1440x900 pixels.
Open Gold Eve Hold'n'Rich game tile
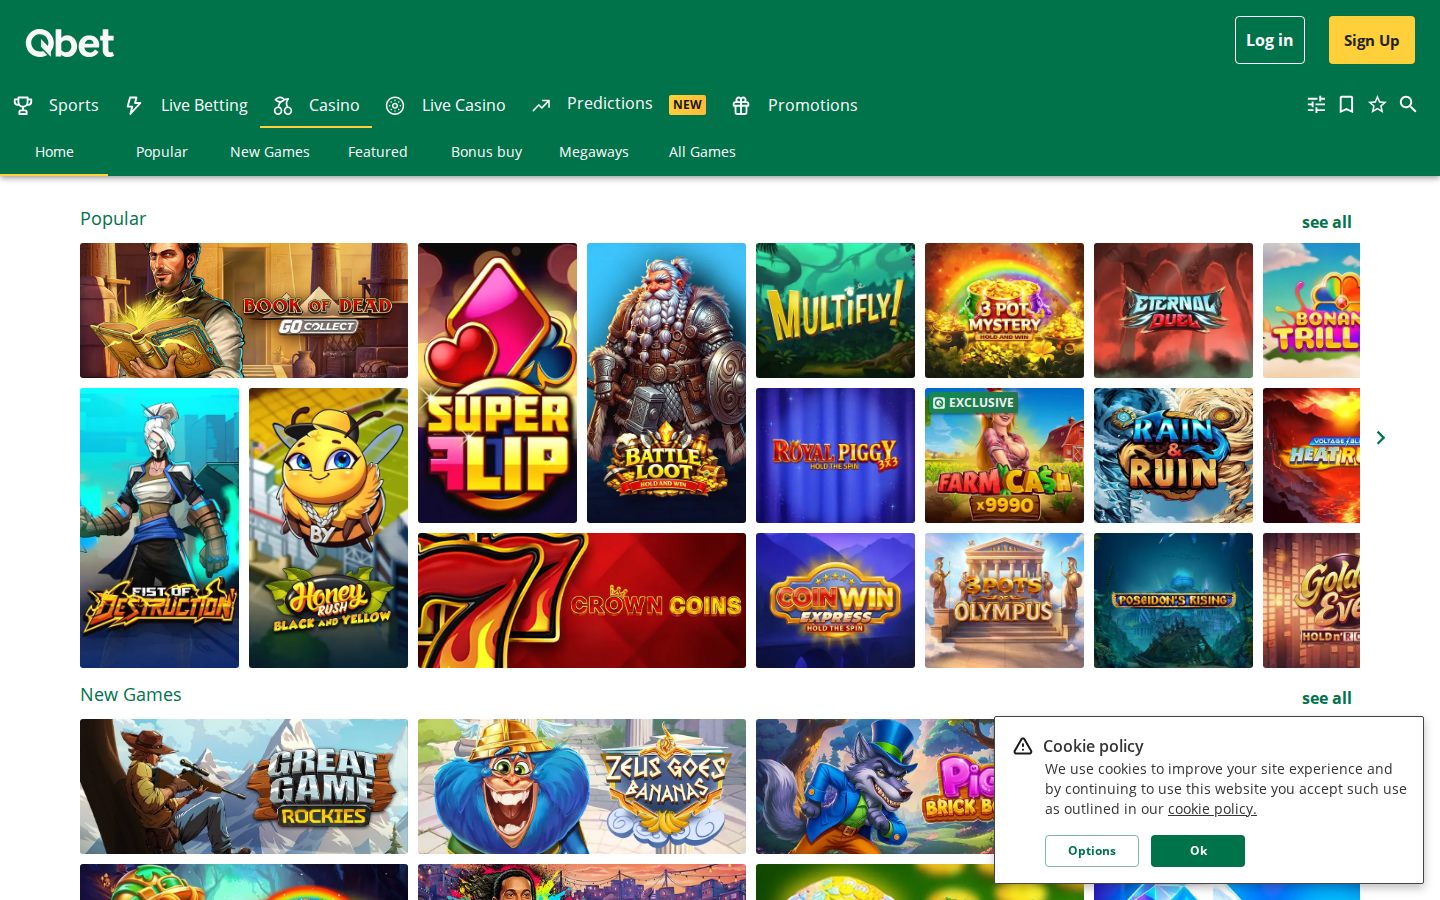coord(1311,600)
